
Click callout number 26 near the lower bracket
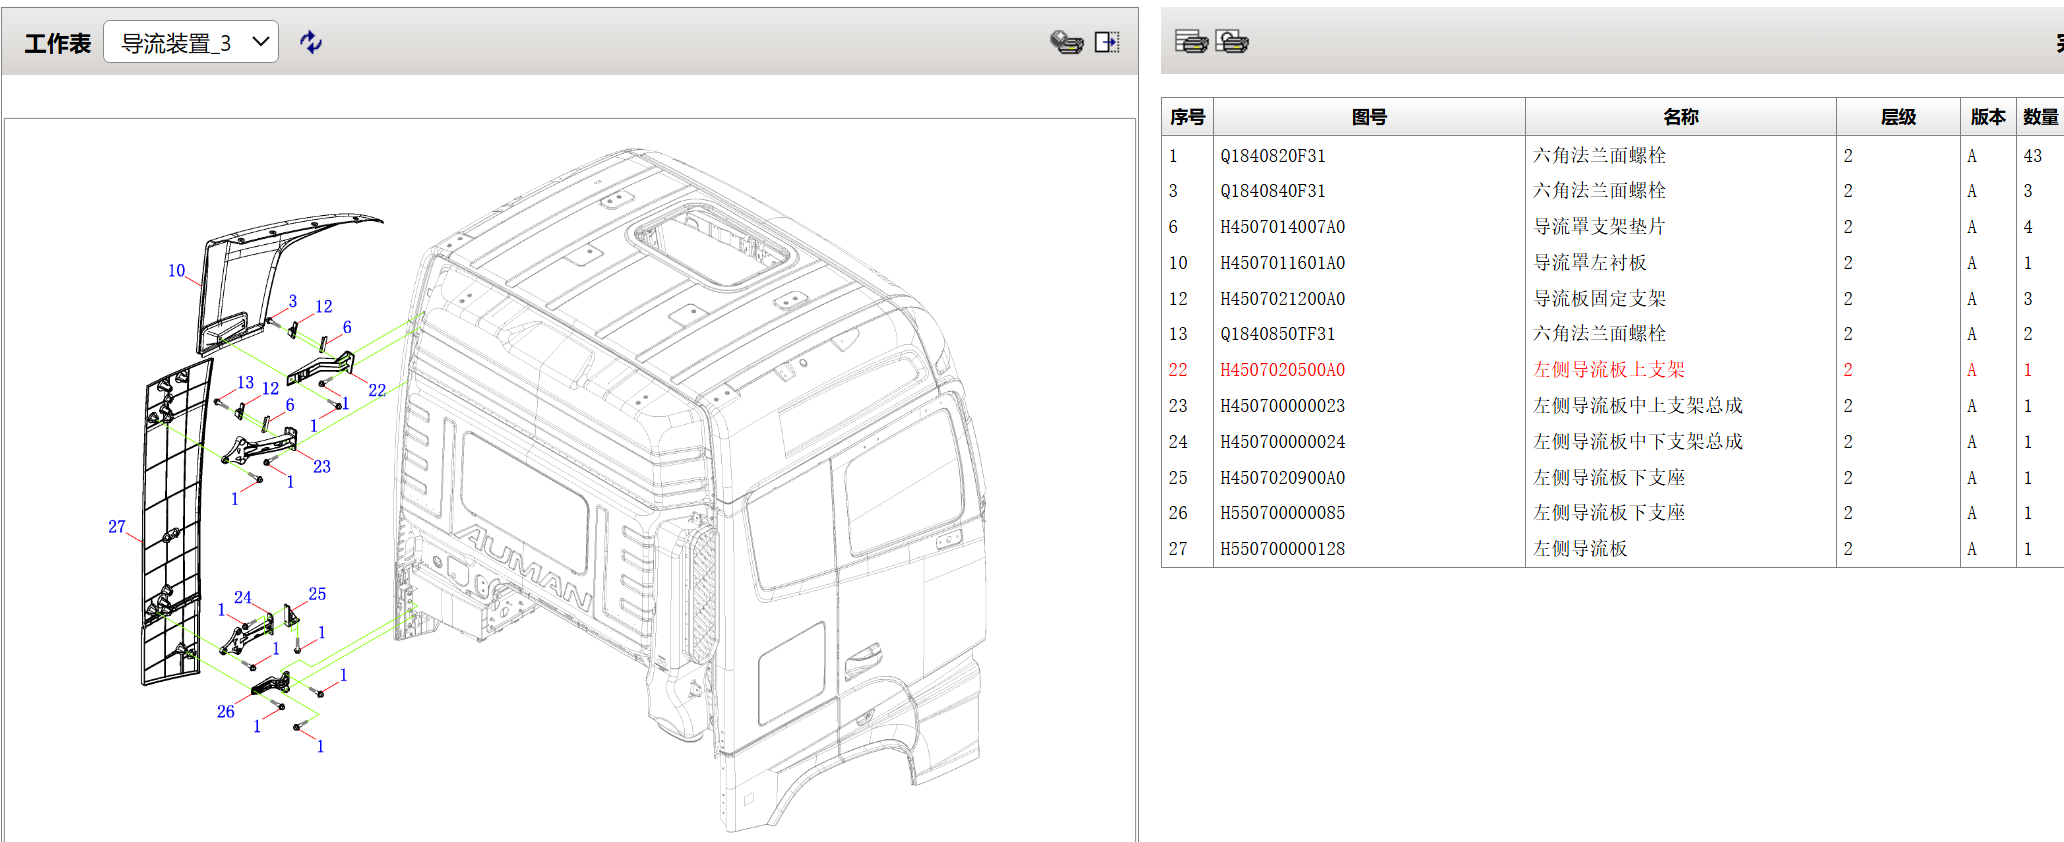pyautogui.click(x=225, y=711)
